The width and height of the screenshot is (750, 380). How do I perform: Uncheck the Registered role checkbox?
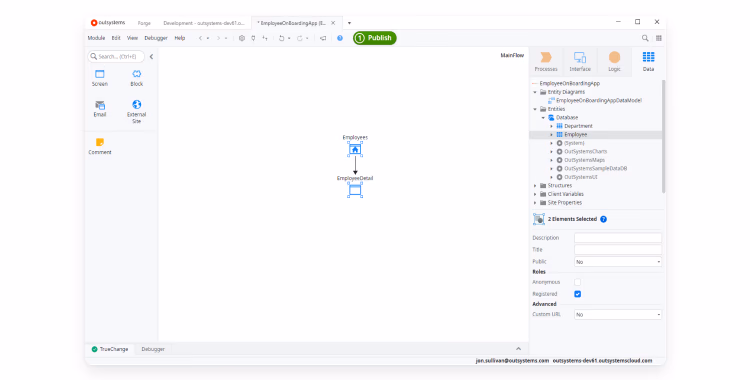coord(577,294)
